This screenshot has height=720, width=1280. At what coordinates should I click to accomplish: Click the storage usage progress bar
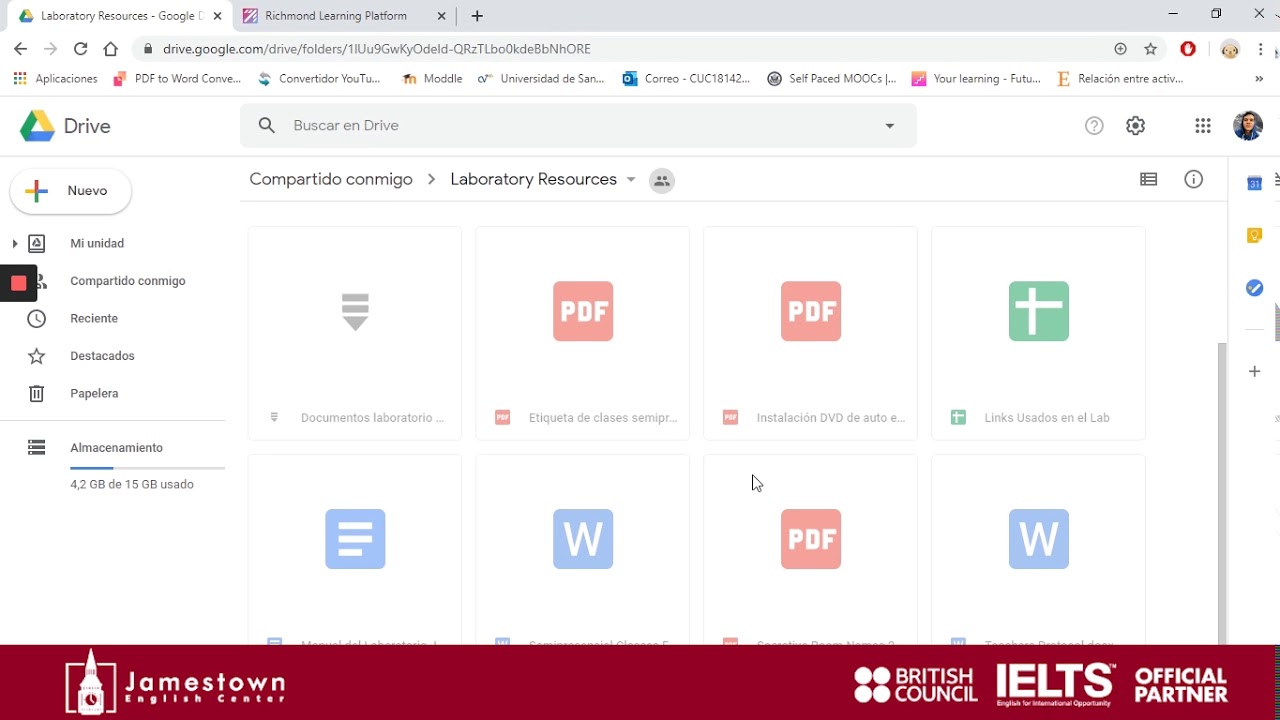pyautogui.click(x=147, y=468)
